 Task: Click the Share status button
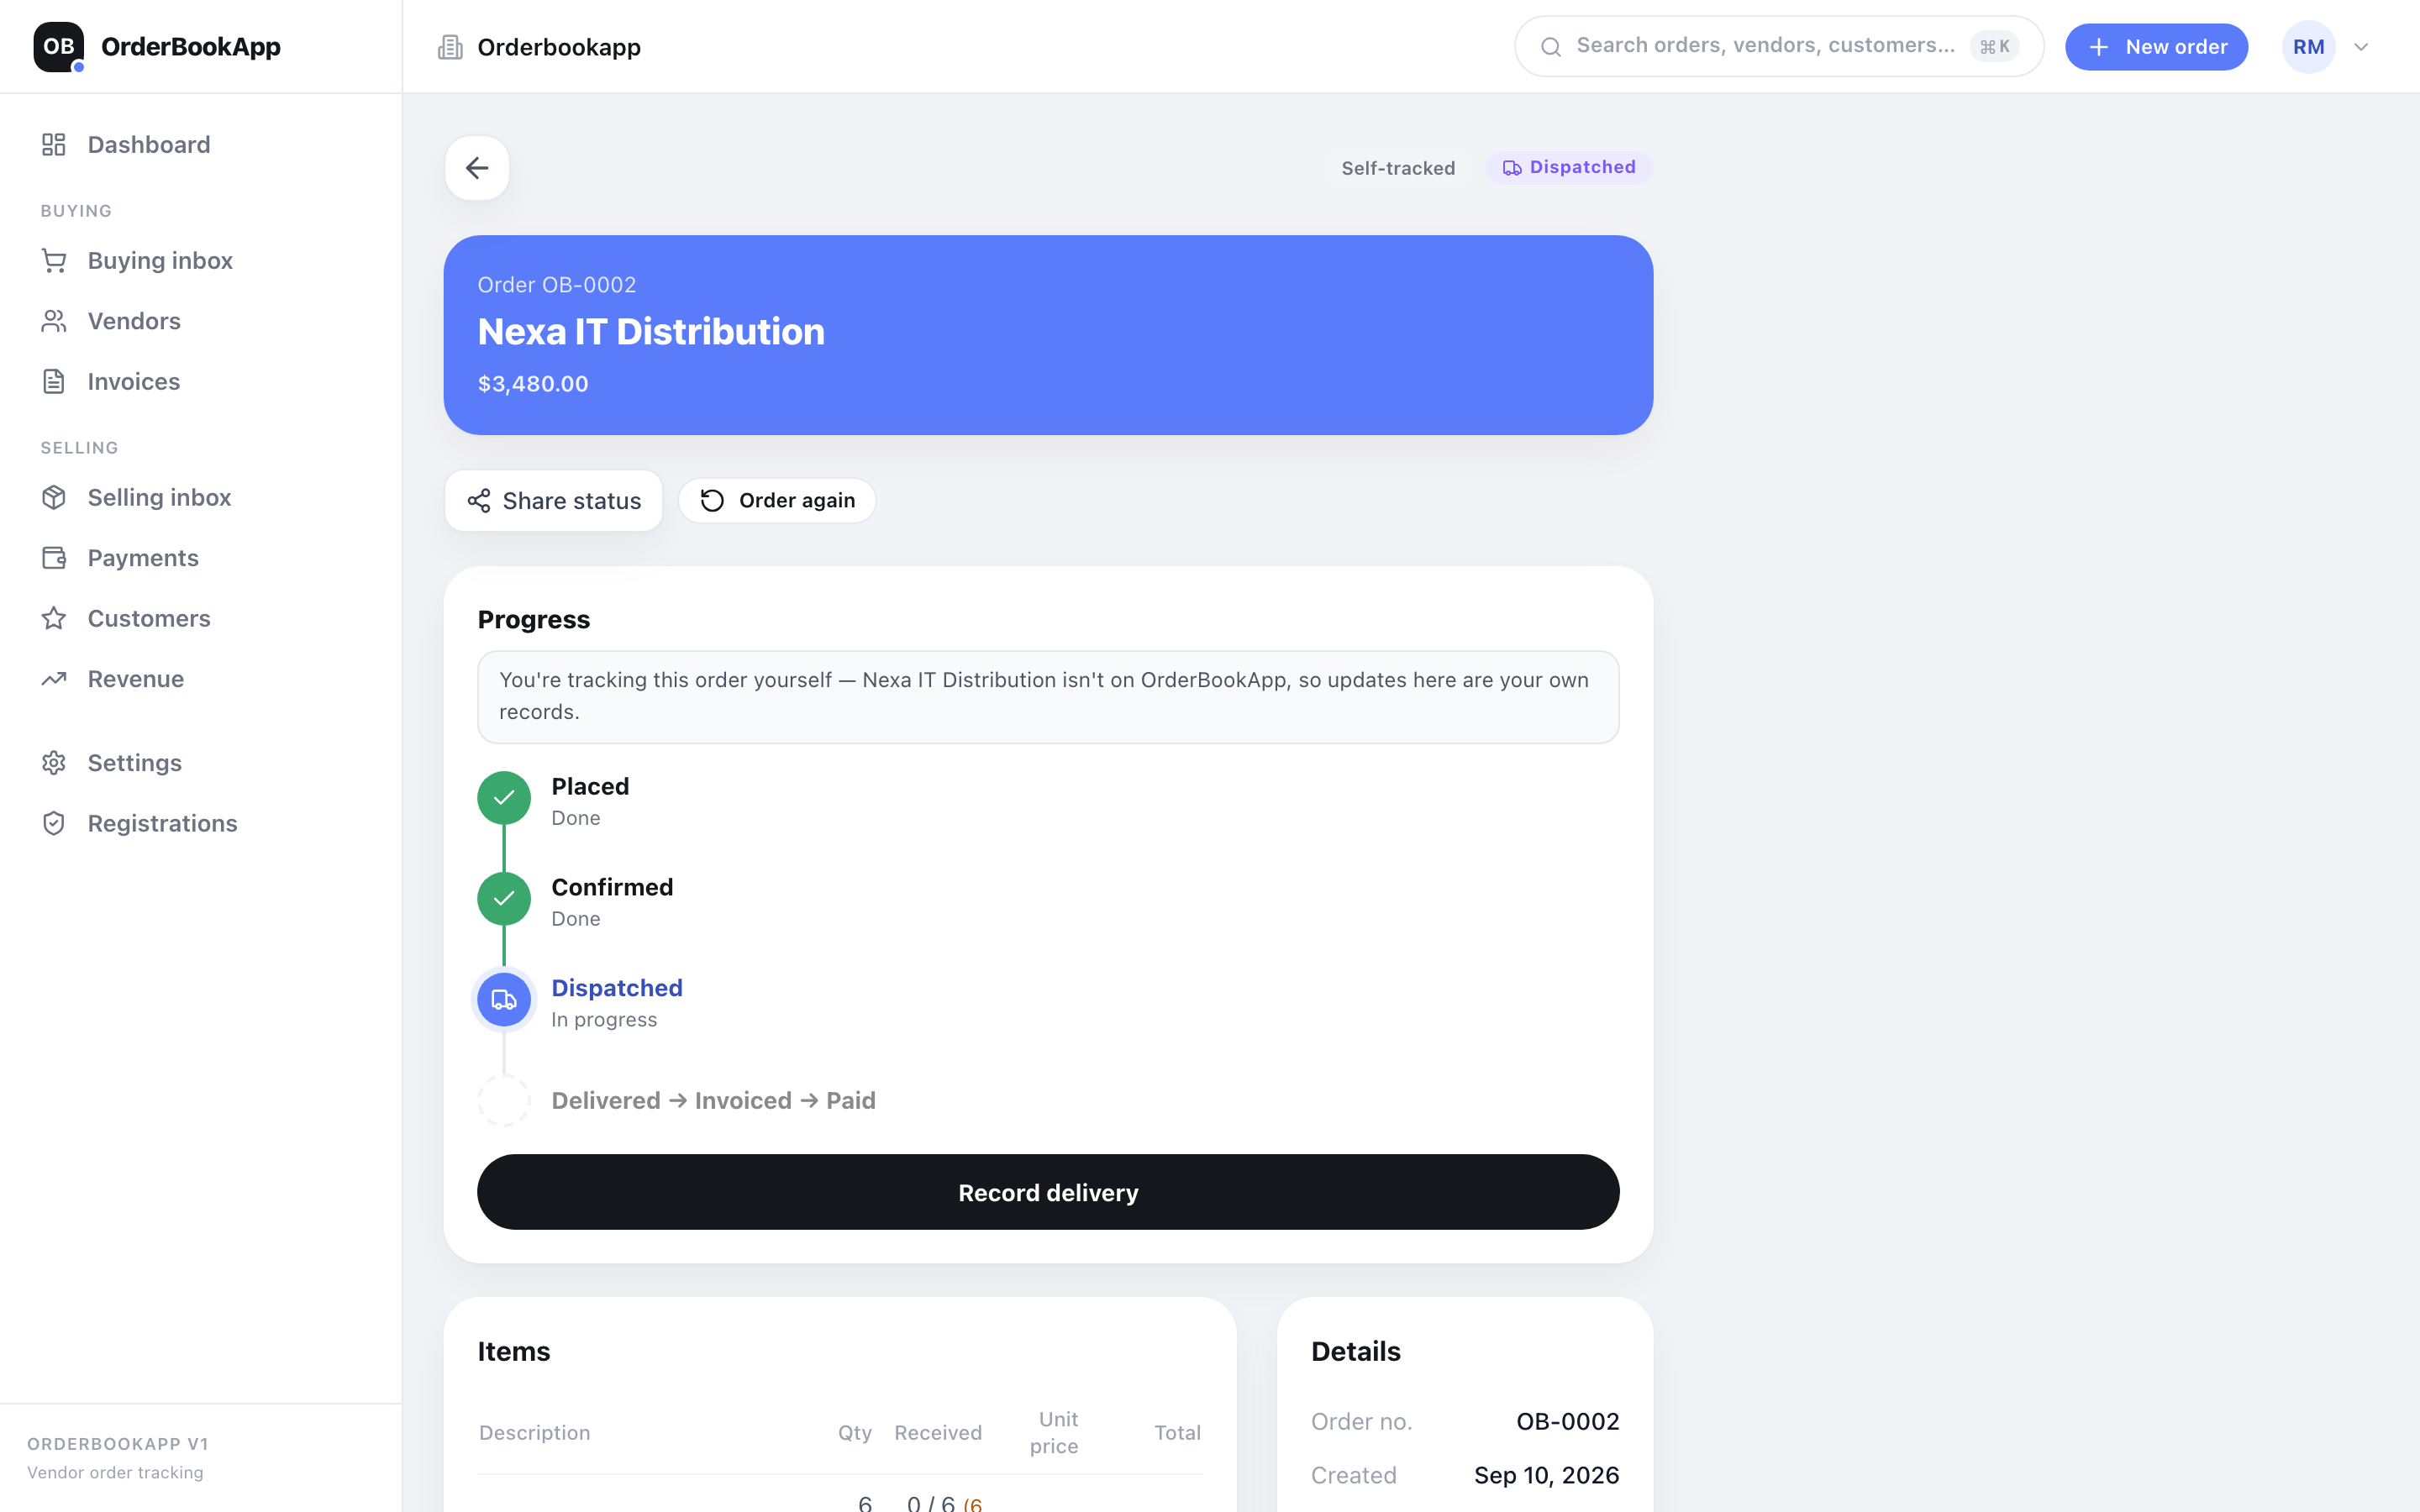[554, 501]
